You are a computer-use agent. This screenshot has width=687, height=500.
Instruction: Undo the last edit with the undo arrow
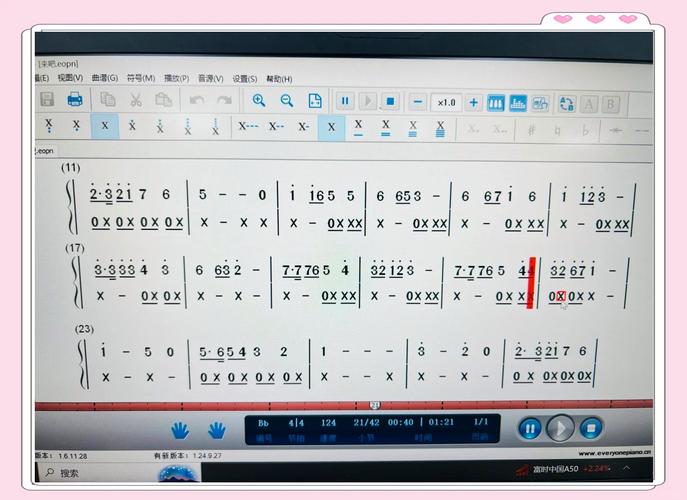[x=197, y=100]
